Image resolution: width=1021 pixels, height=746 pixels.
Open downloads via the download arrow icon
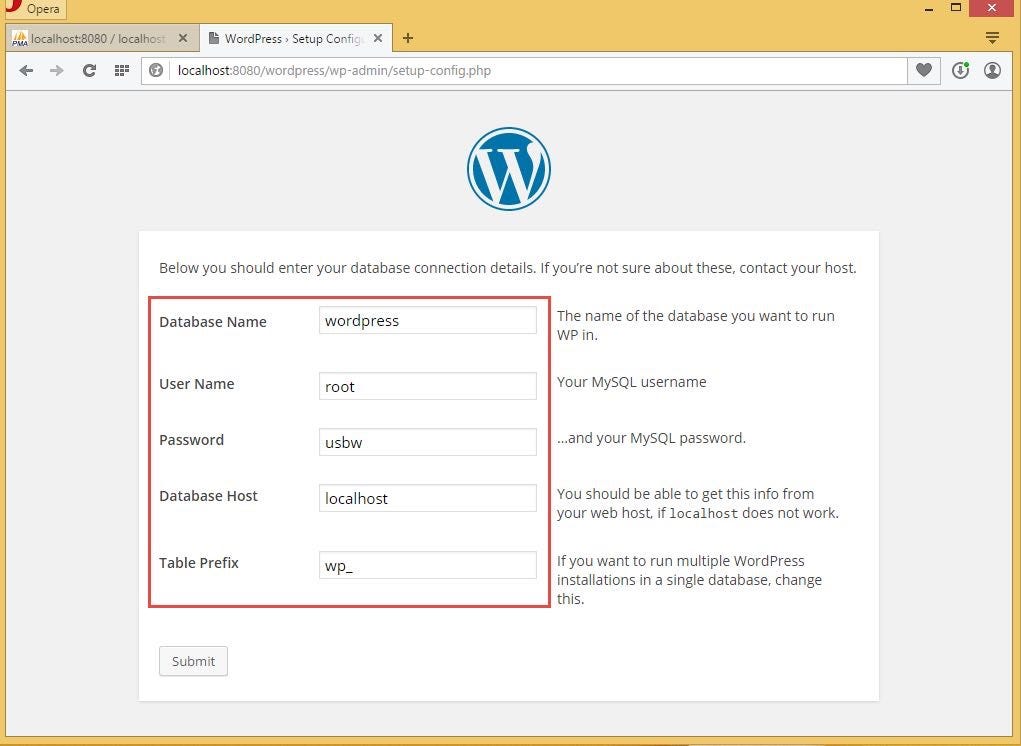960,70
